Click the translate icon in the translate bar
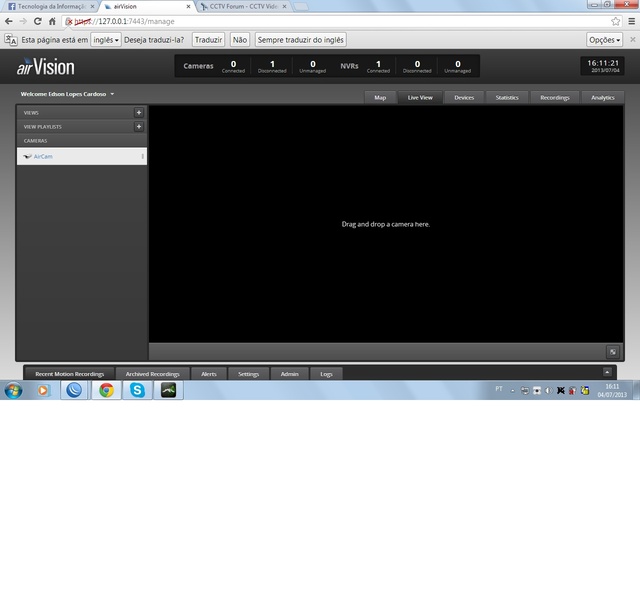The width and height of the screenshot is (640, 600). [x=11, y=40]
